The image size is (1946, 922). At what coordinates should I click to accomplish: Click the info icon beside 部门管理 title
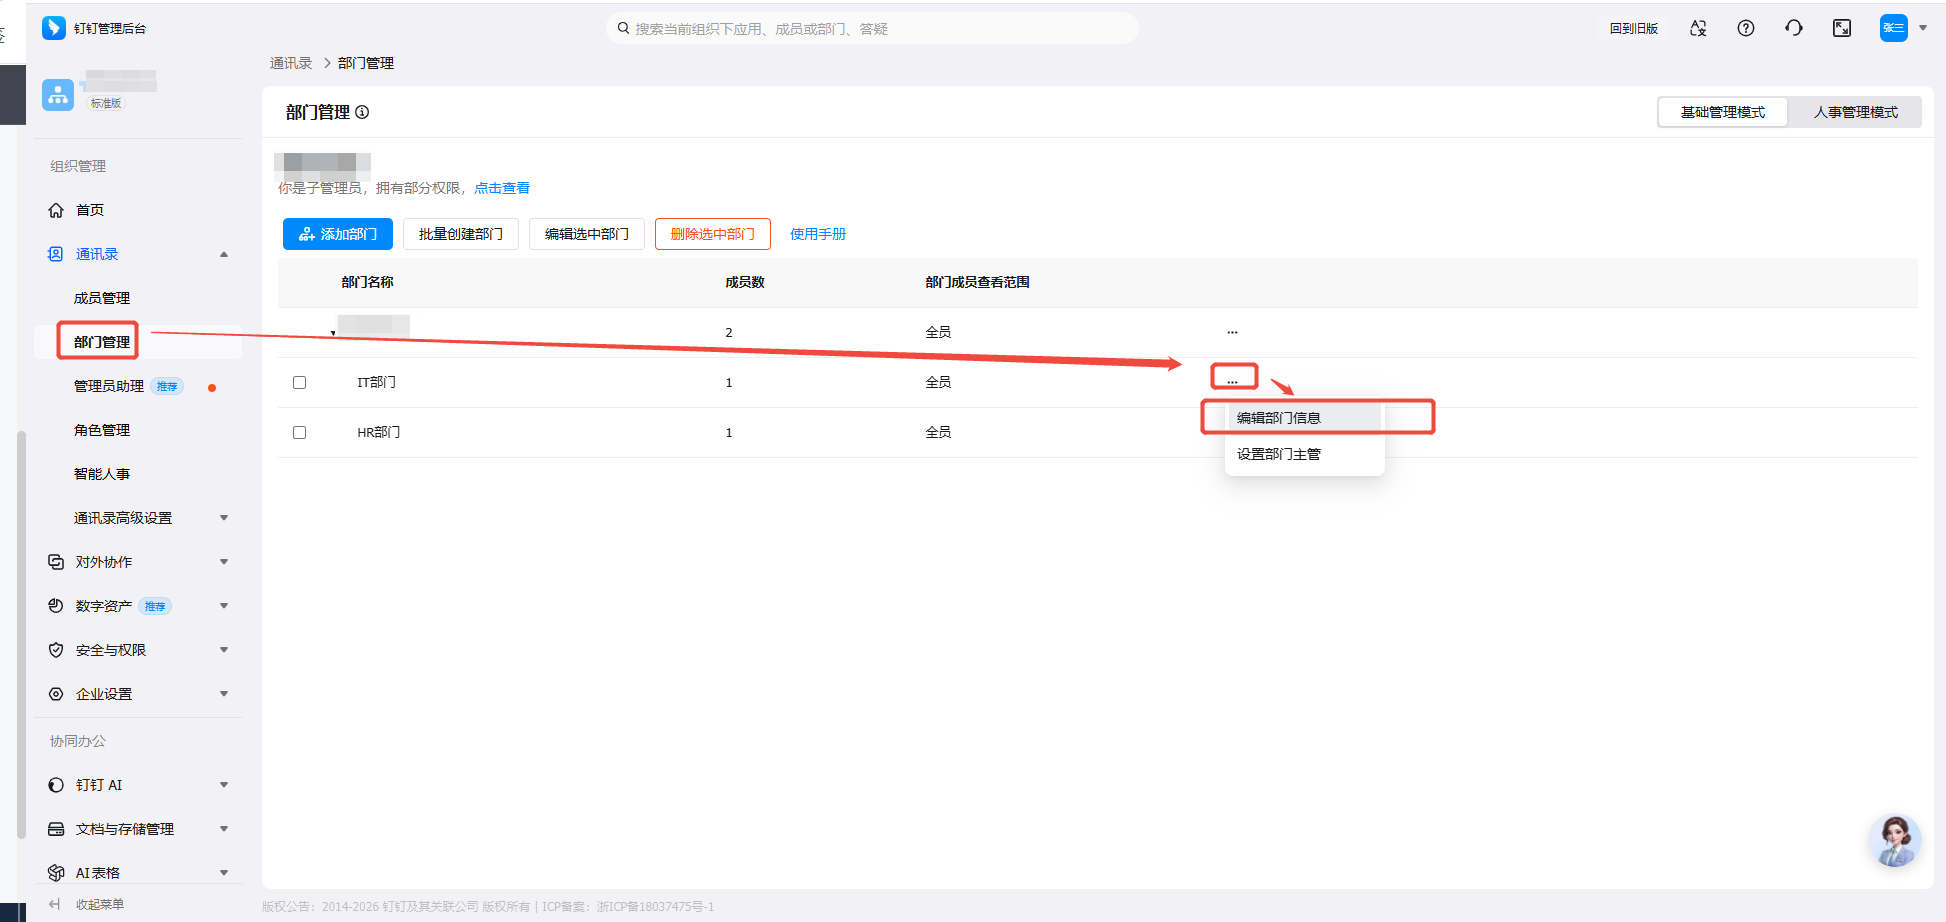point(362,112)
